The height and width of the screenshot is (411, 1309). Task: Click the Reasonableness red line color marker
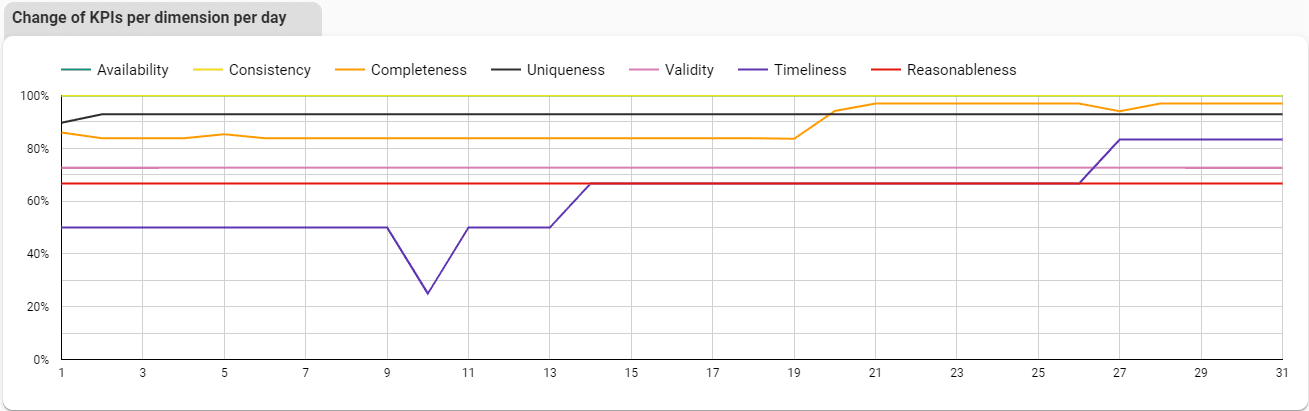coord(886,70)
